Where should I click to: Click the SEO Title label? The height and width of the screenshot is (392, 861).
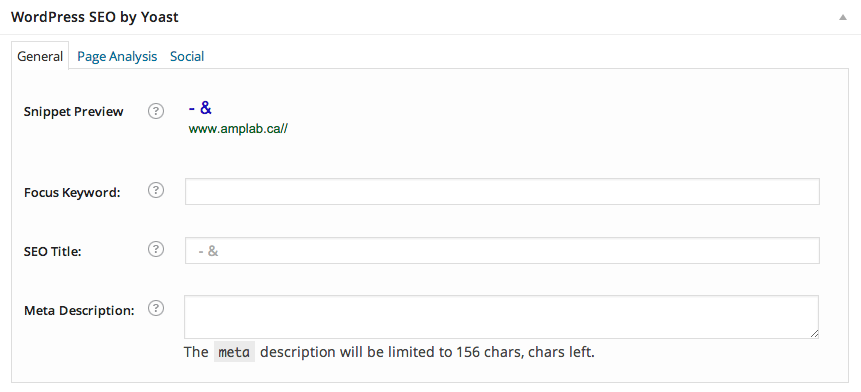(x=53, y=251)
